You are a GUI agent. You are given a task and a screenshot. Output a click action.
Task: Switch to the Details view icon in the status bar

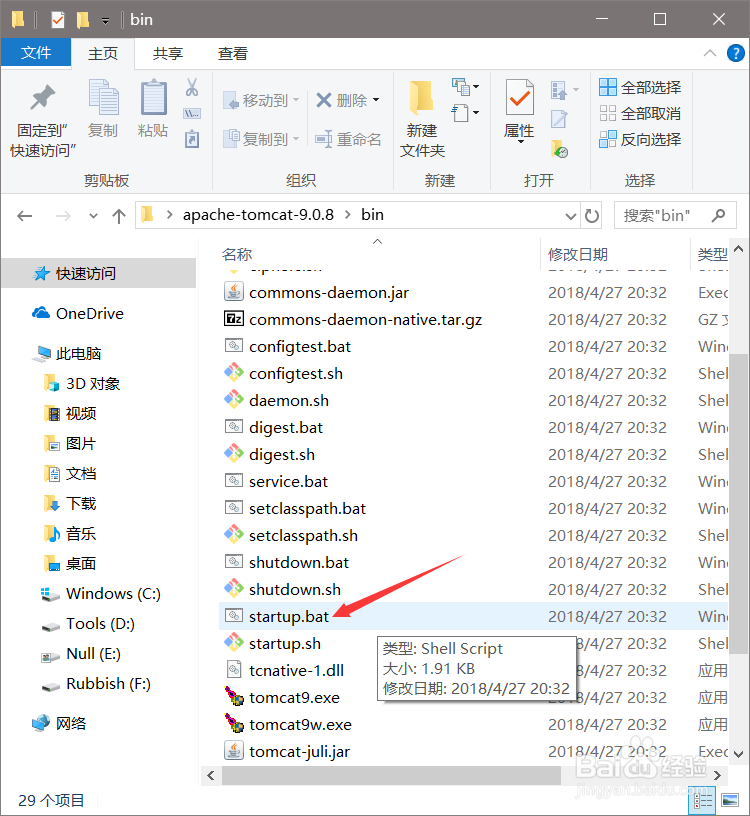click(703, 800)
